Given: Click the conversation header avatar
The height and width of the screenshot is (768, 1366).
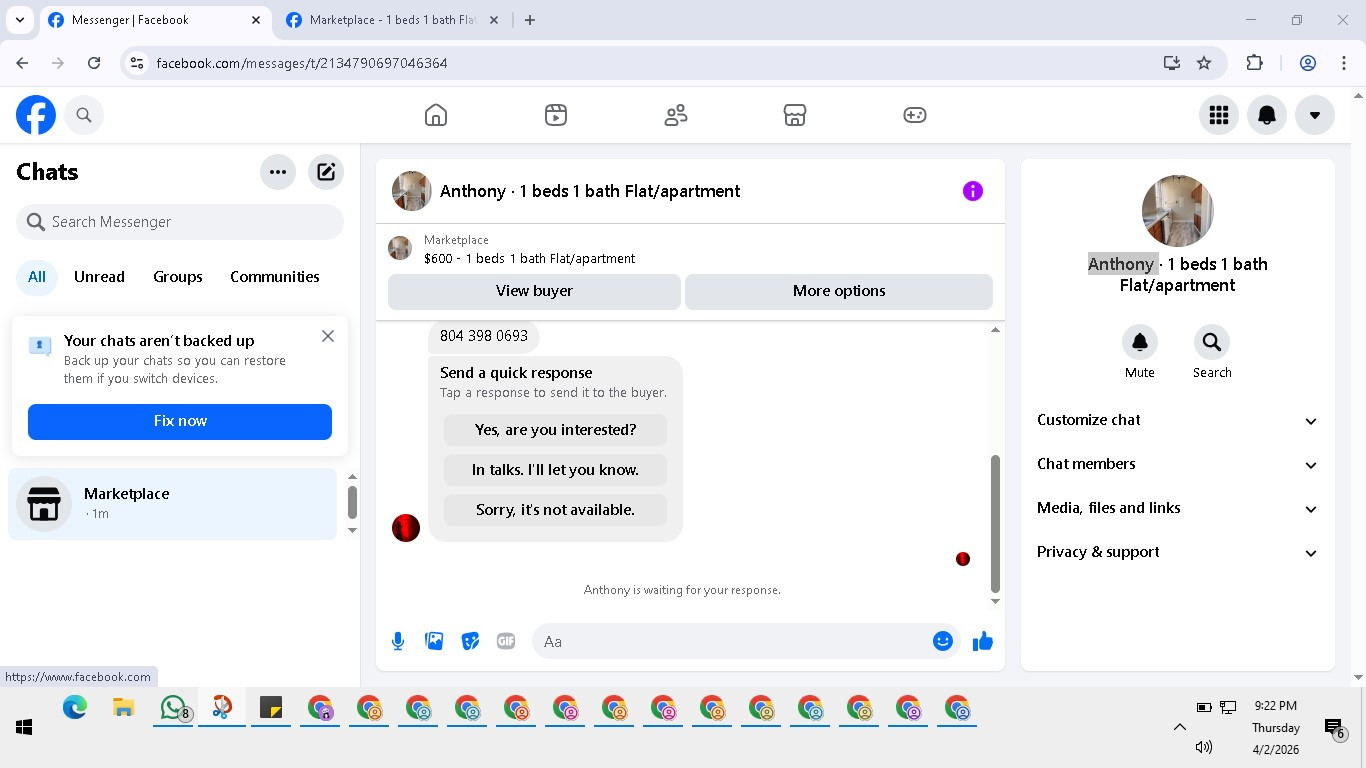Looking at the screenshot, I should tap(412, 191).
